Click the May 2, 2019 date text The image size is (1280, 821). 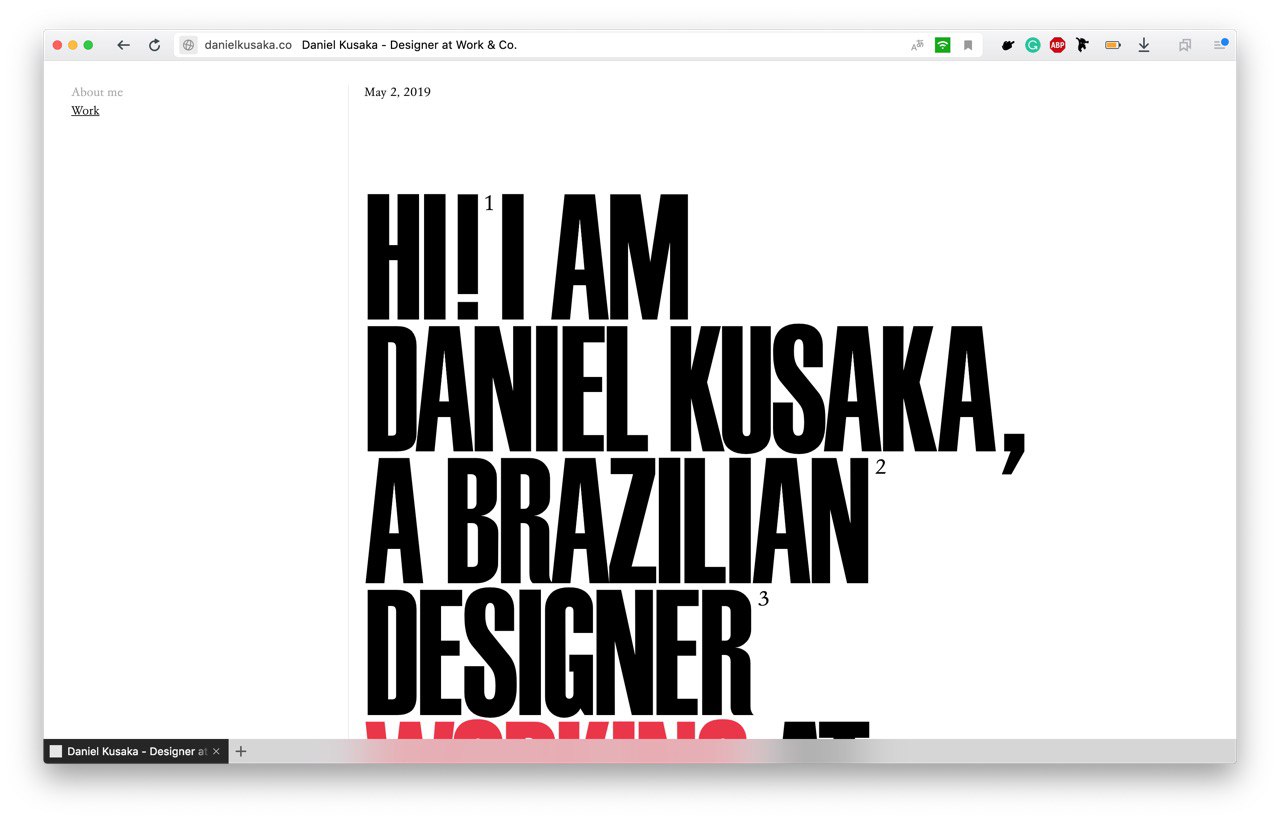397,92
